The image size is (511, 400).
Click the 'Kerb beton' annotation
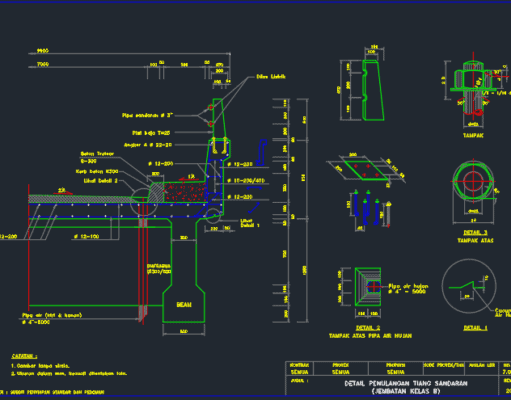(97, 172)
